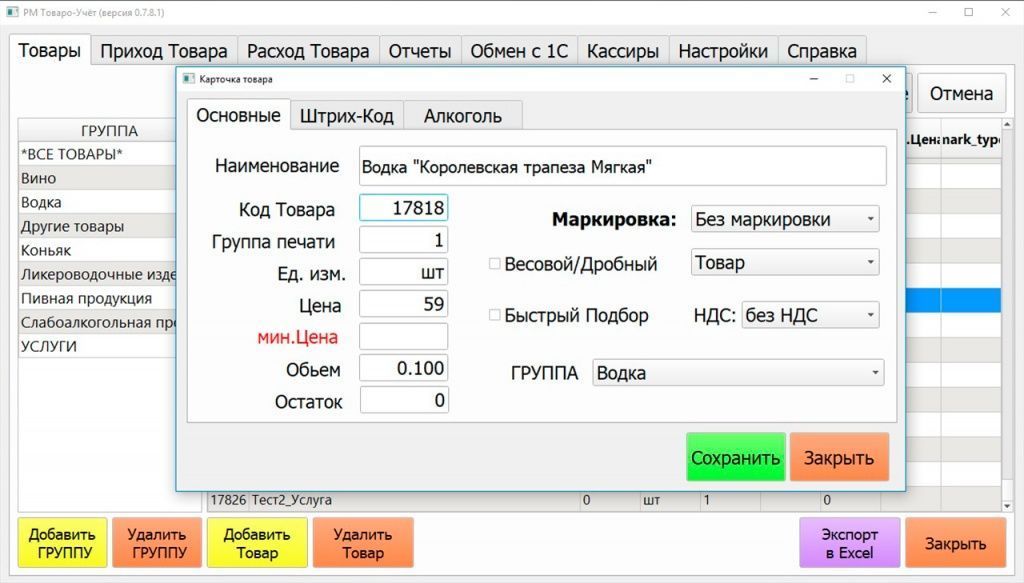Click Закрыть at bottom of main window
Screen dimensions: 1024x583
click(x=955, y=543)
